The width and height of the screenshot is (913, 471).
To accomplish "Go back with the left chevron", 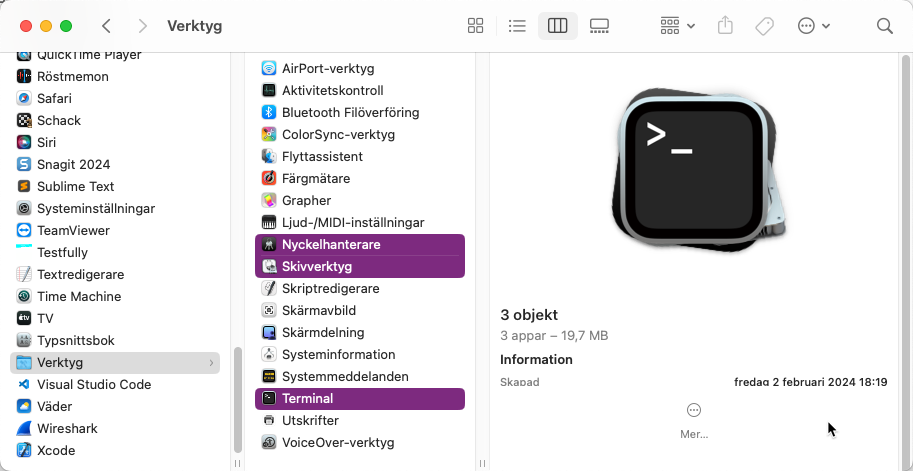I will (106, 26).
